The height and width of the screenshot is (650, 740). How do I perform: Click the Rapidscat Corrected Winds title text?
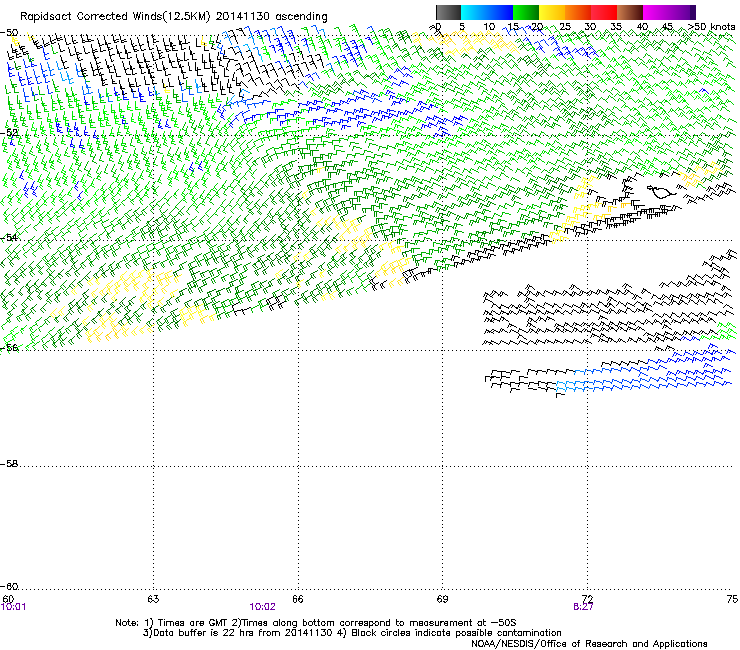pyautogui.click(x=174, y=16)
